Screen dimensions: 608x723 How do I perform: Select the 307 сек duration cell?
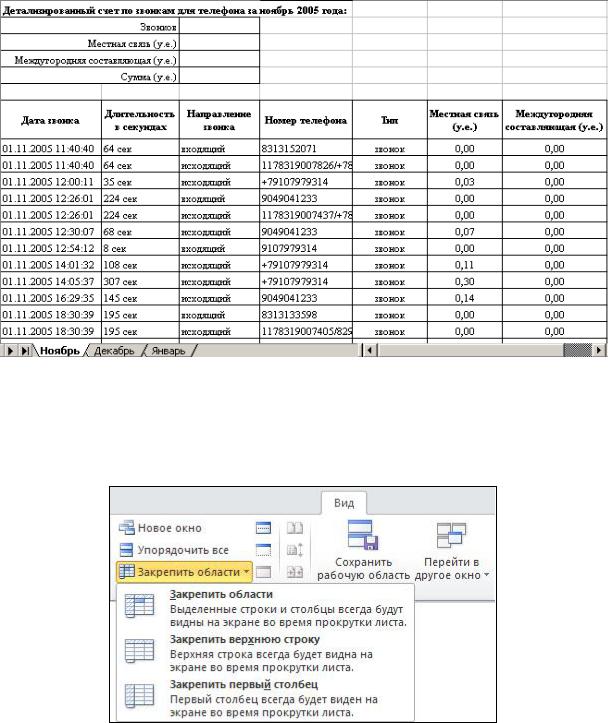[x=140, y=281]
